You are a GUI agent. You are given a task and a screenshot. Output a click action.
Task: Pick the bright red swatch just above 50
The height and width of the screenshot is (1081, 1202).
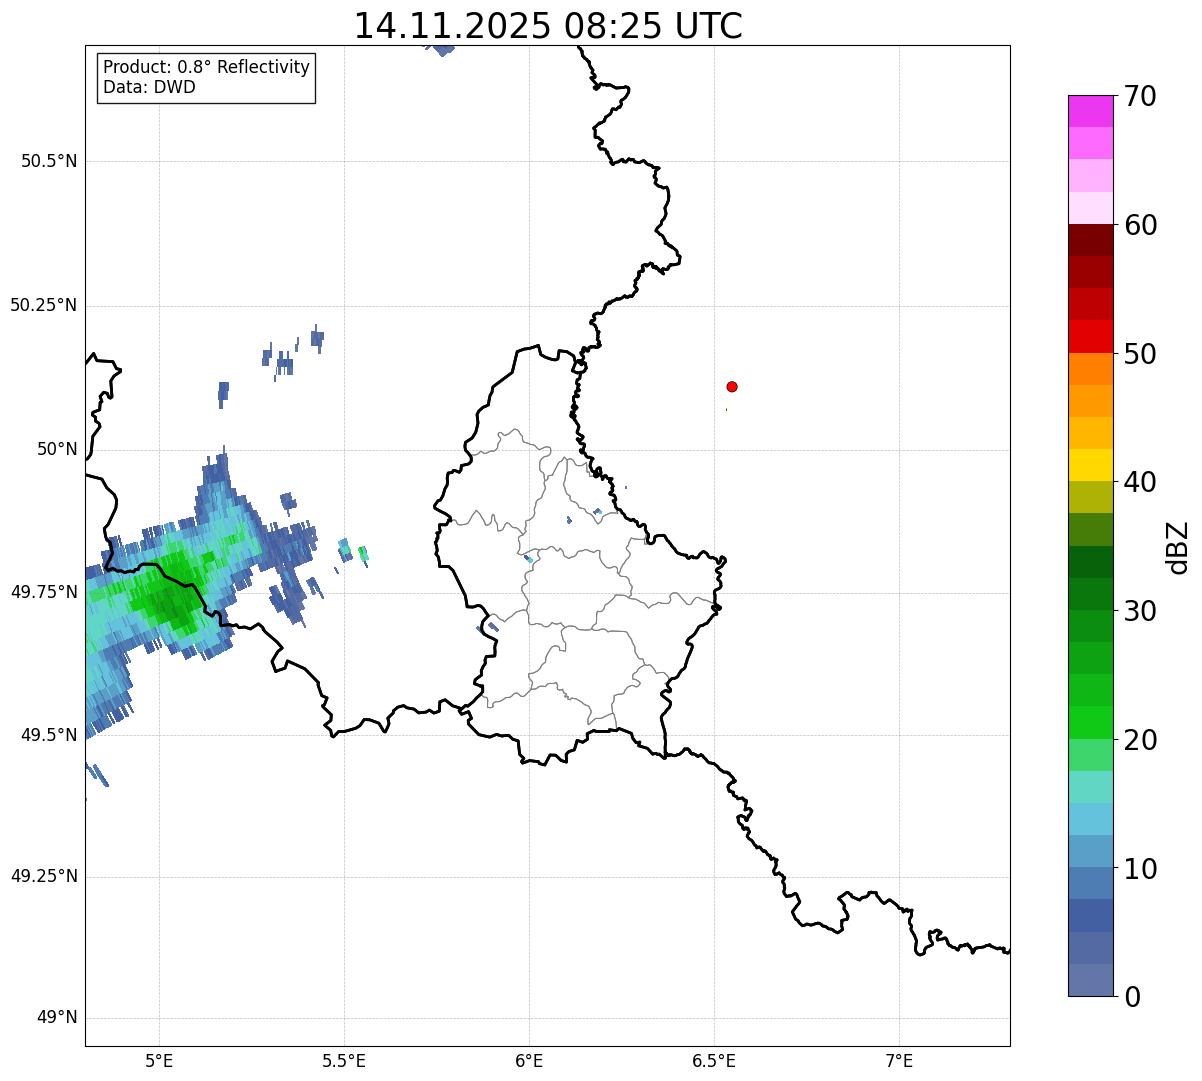1091,337
